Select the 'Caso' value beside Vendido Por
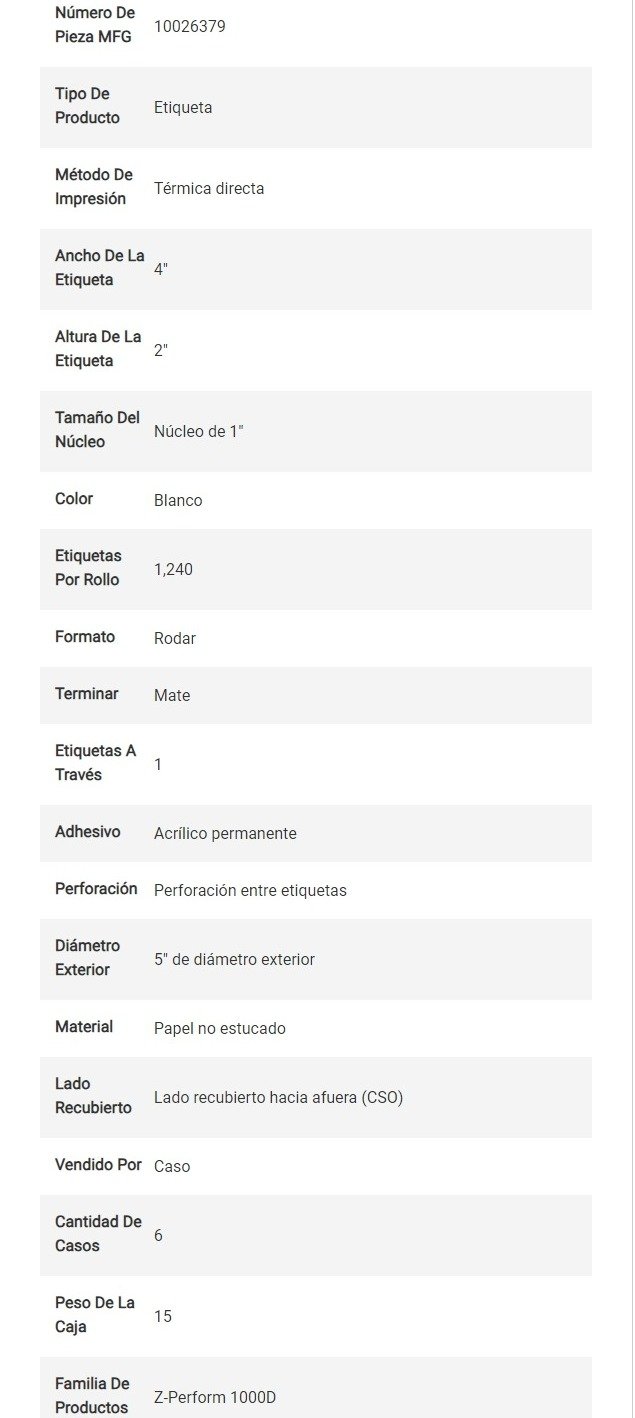635x1418 pixels. pyautogui.click(x=172, y=1166)
